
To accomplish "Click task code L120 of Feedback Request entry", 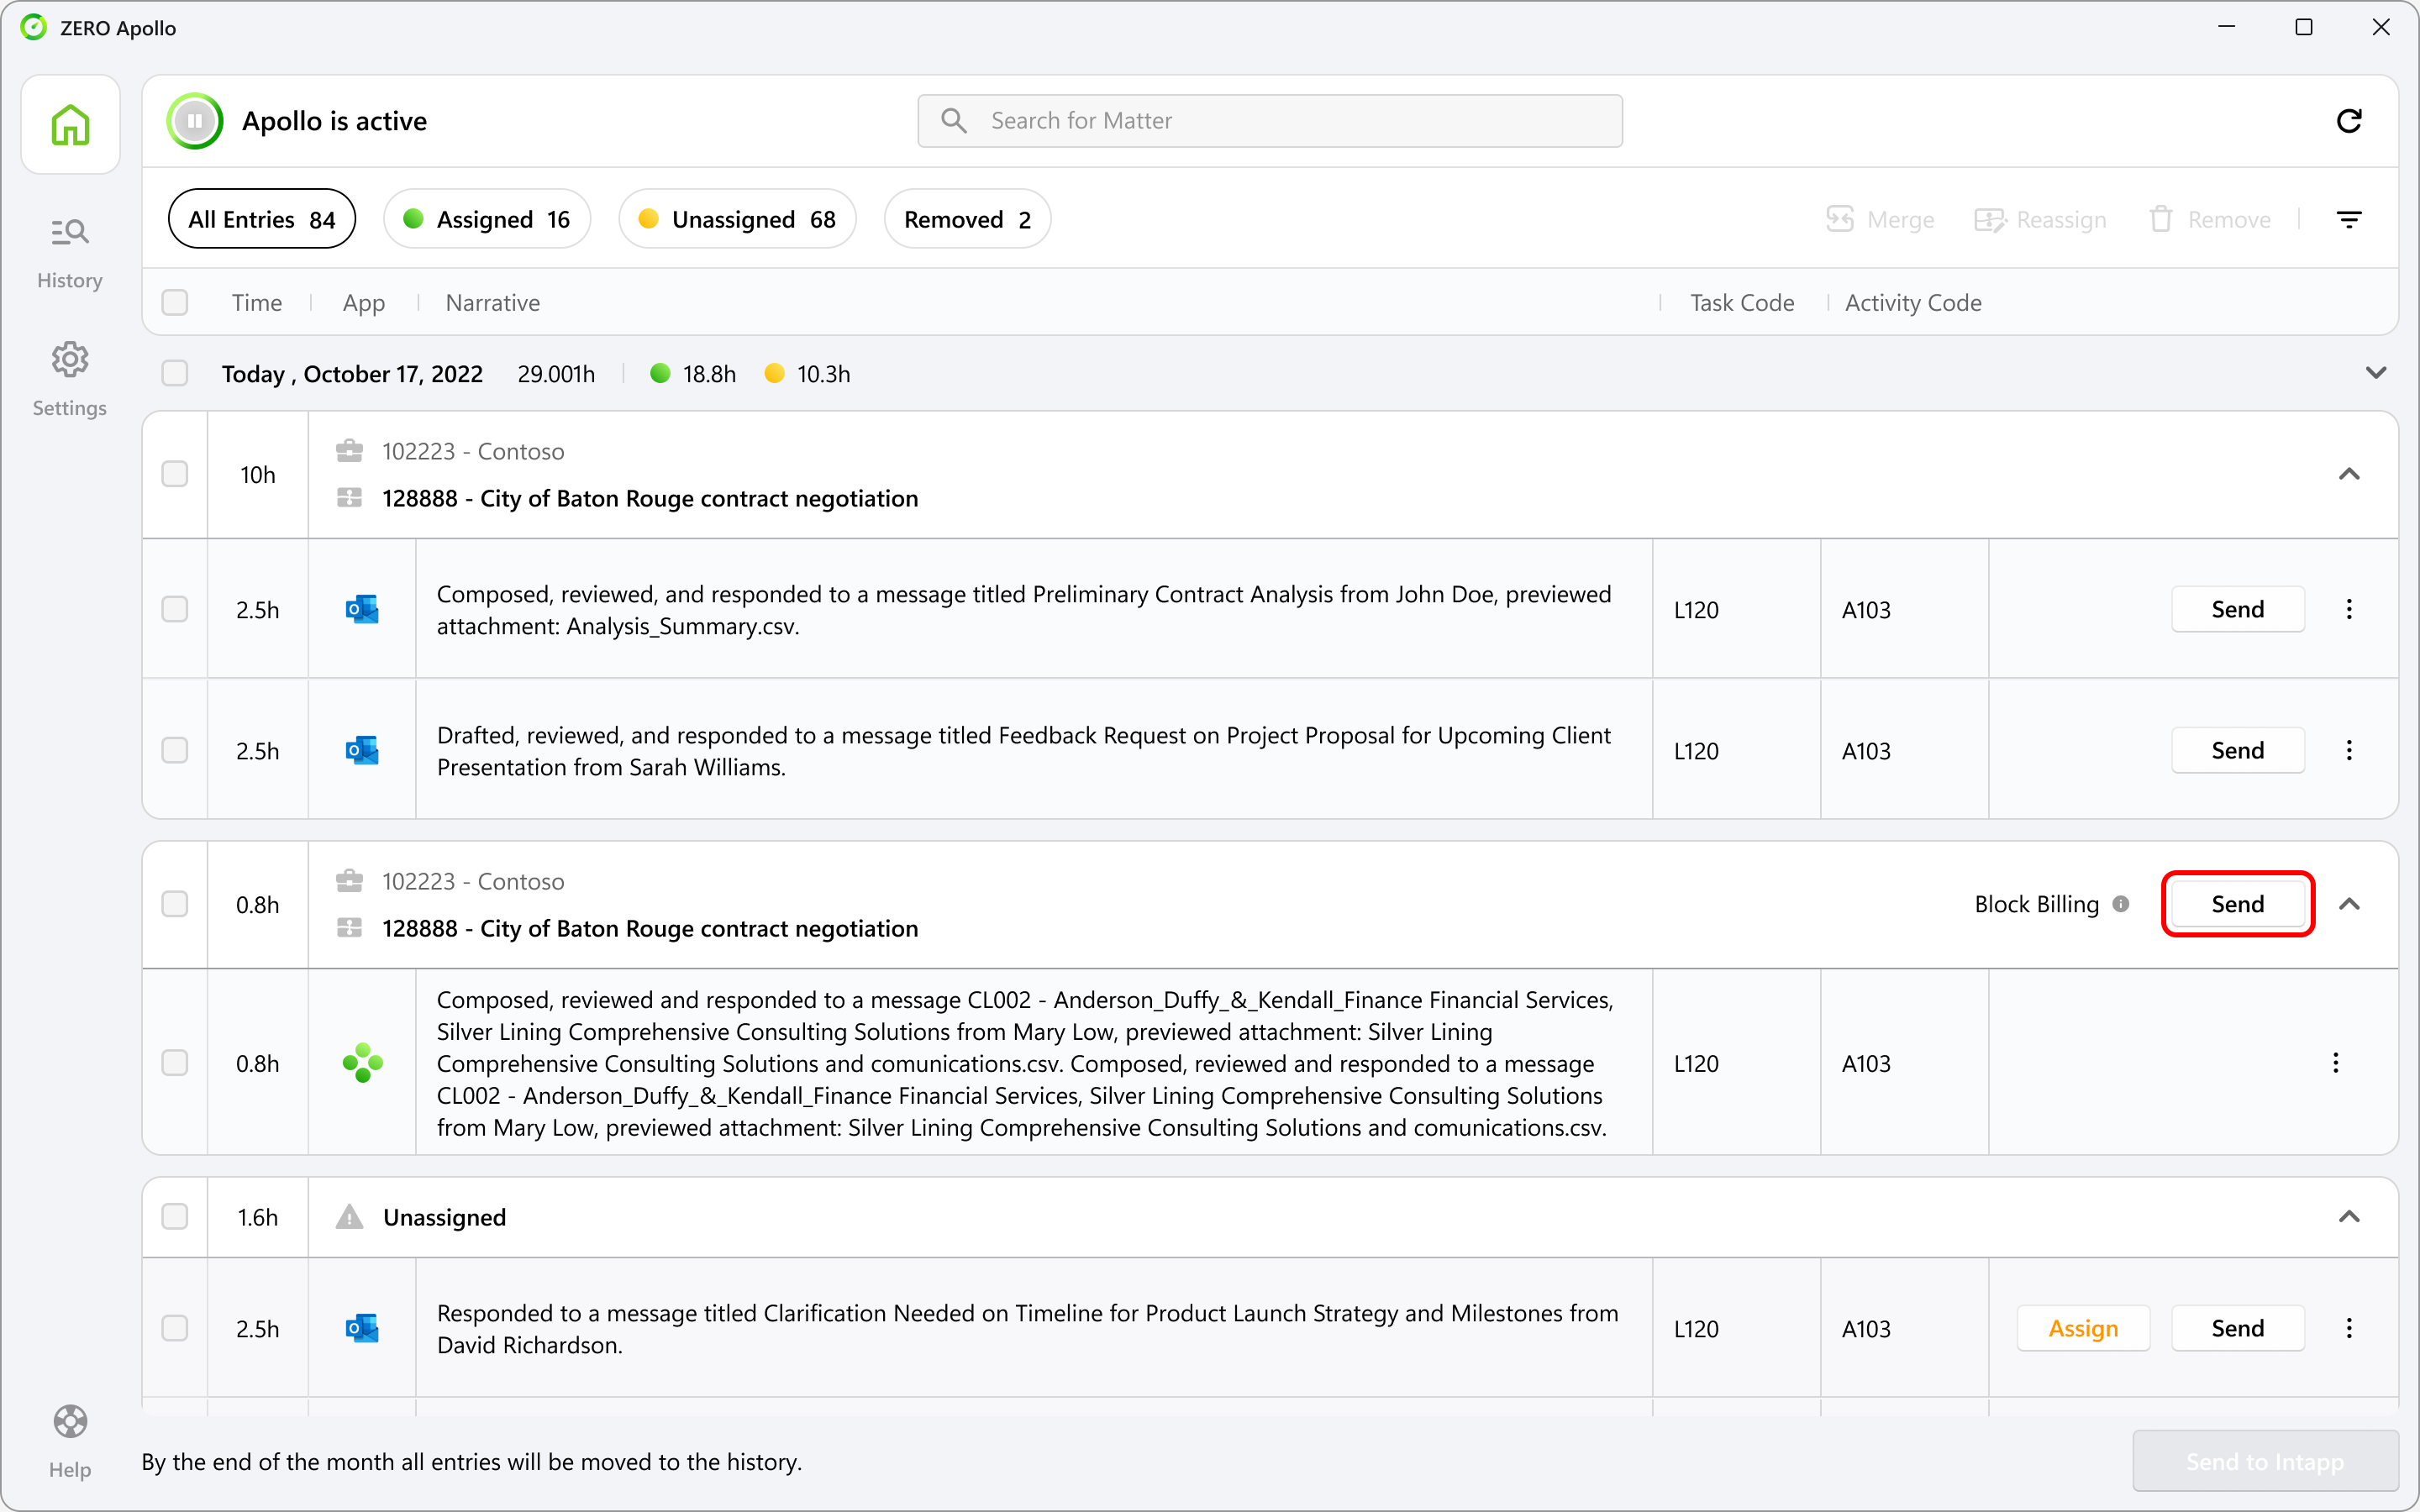I will pyautogui.click(x=1696, y=751).
